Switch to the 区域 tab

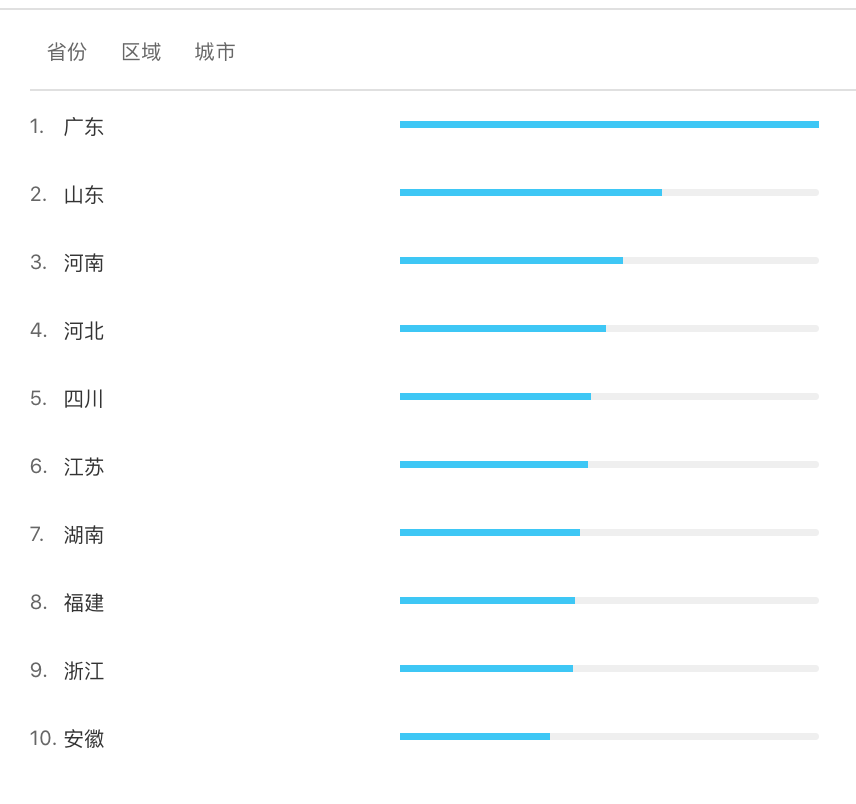point(141,52)
